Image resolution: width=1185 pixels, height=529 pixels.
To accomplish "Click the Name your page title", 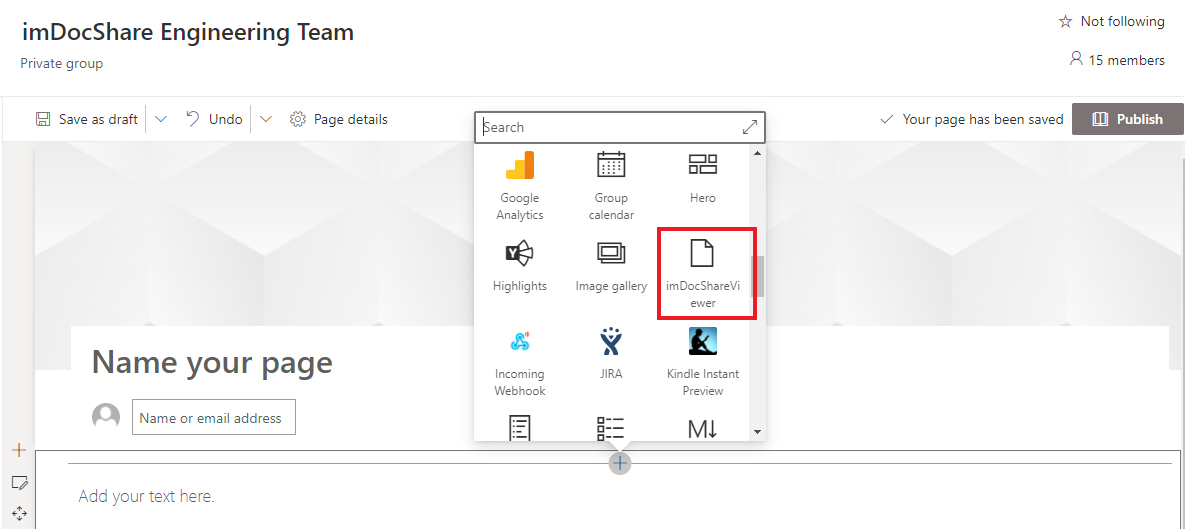I will (212, 363).
